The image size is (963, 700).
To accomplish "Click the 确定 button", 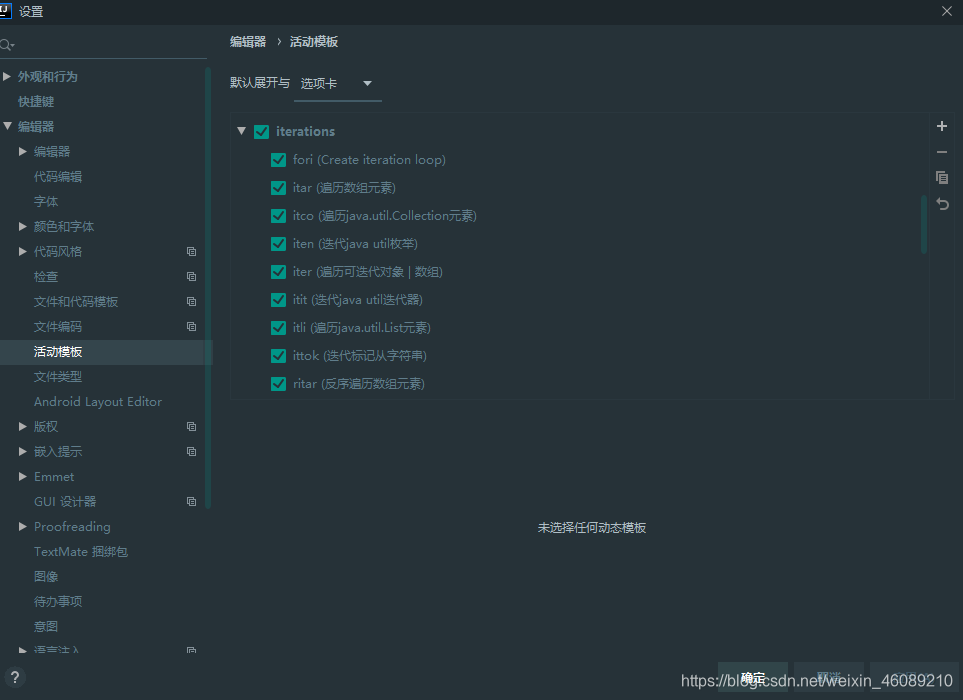I will coord(752,677).
